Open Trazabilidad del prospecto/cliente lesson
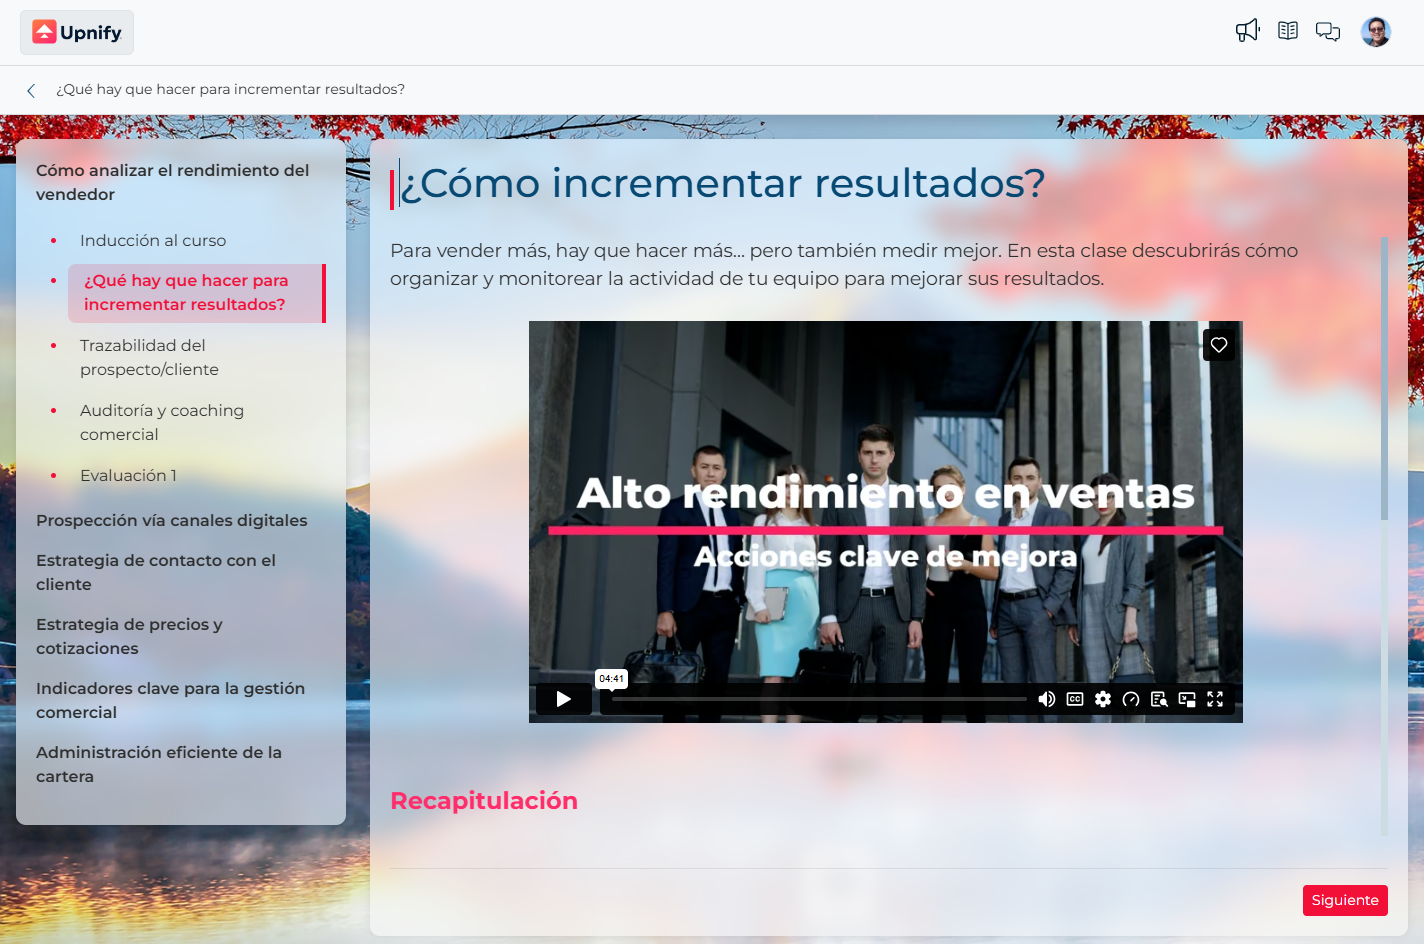Screen dimensions: 1424x944 (149, 357)
